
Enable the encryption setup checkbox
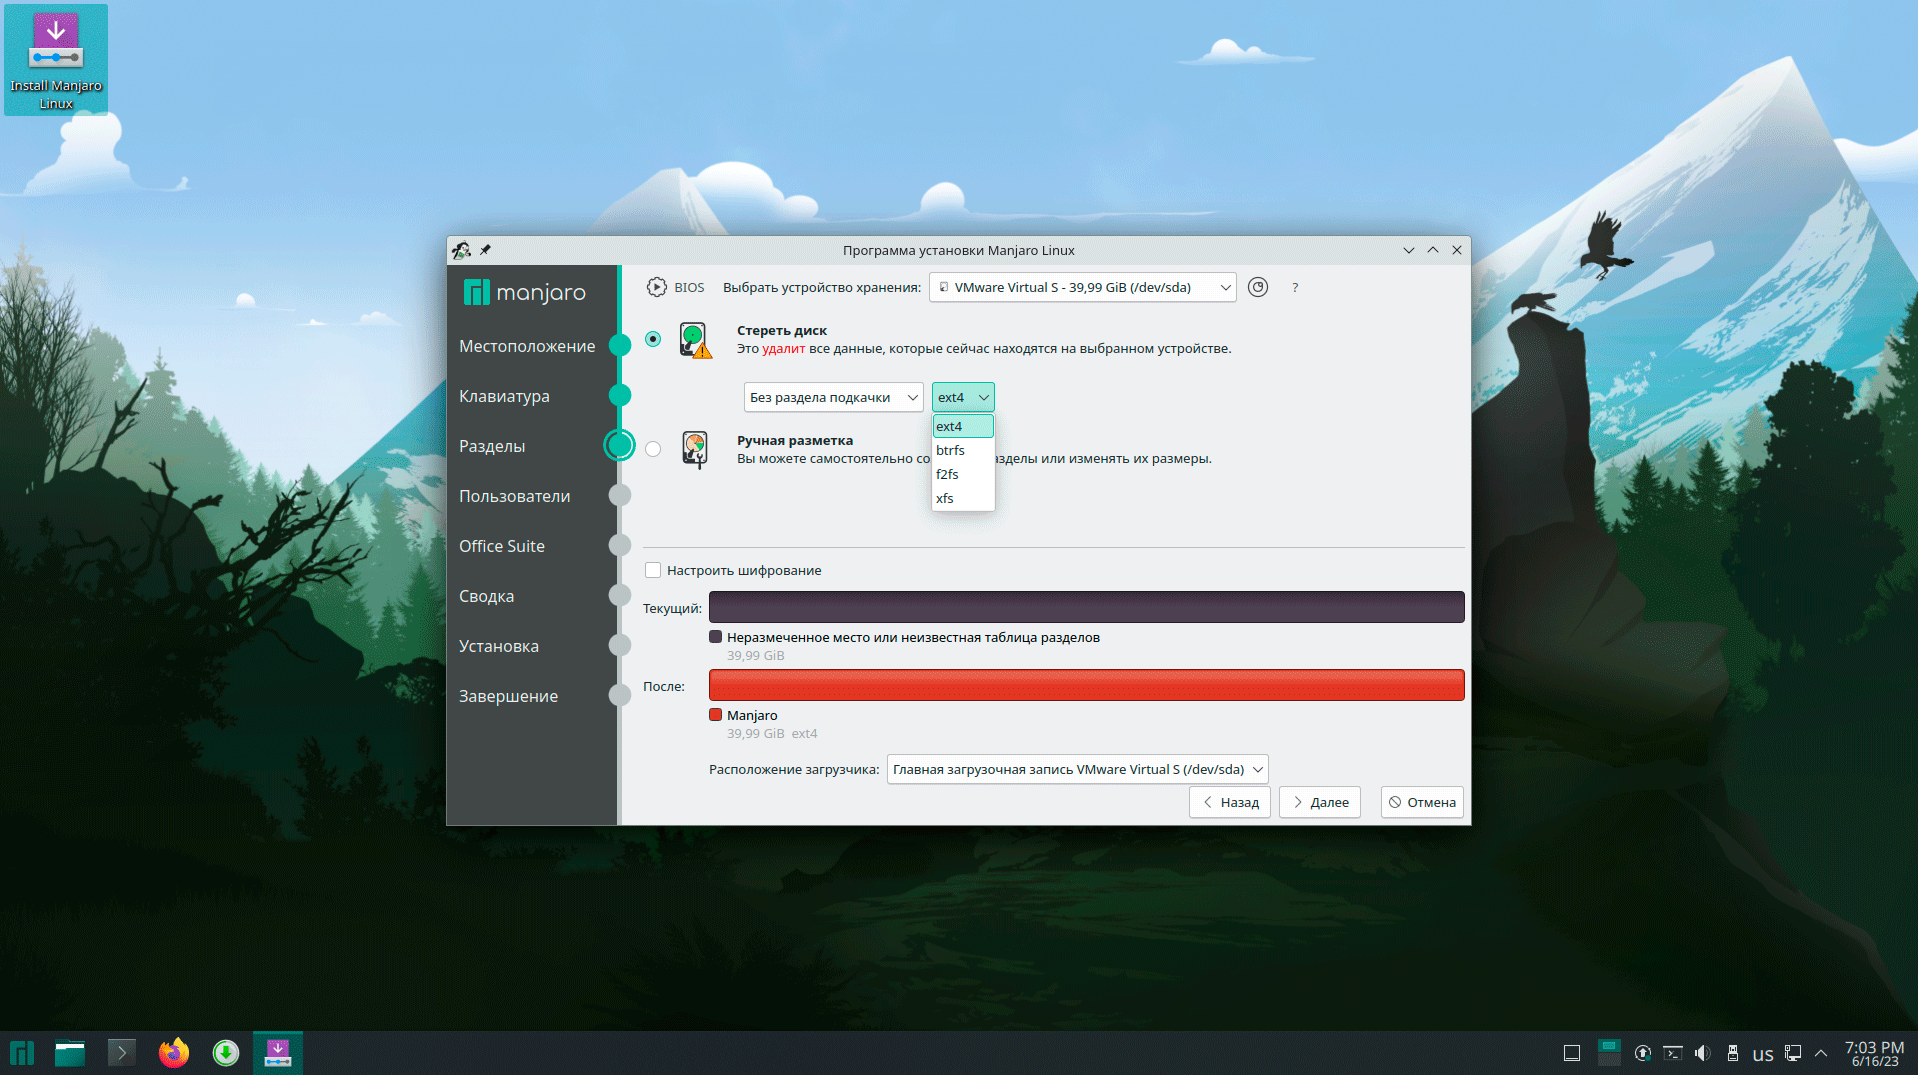click(653, 570)
